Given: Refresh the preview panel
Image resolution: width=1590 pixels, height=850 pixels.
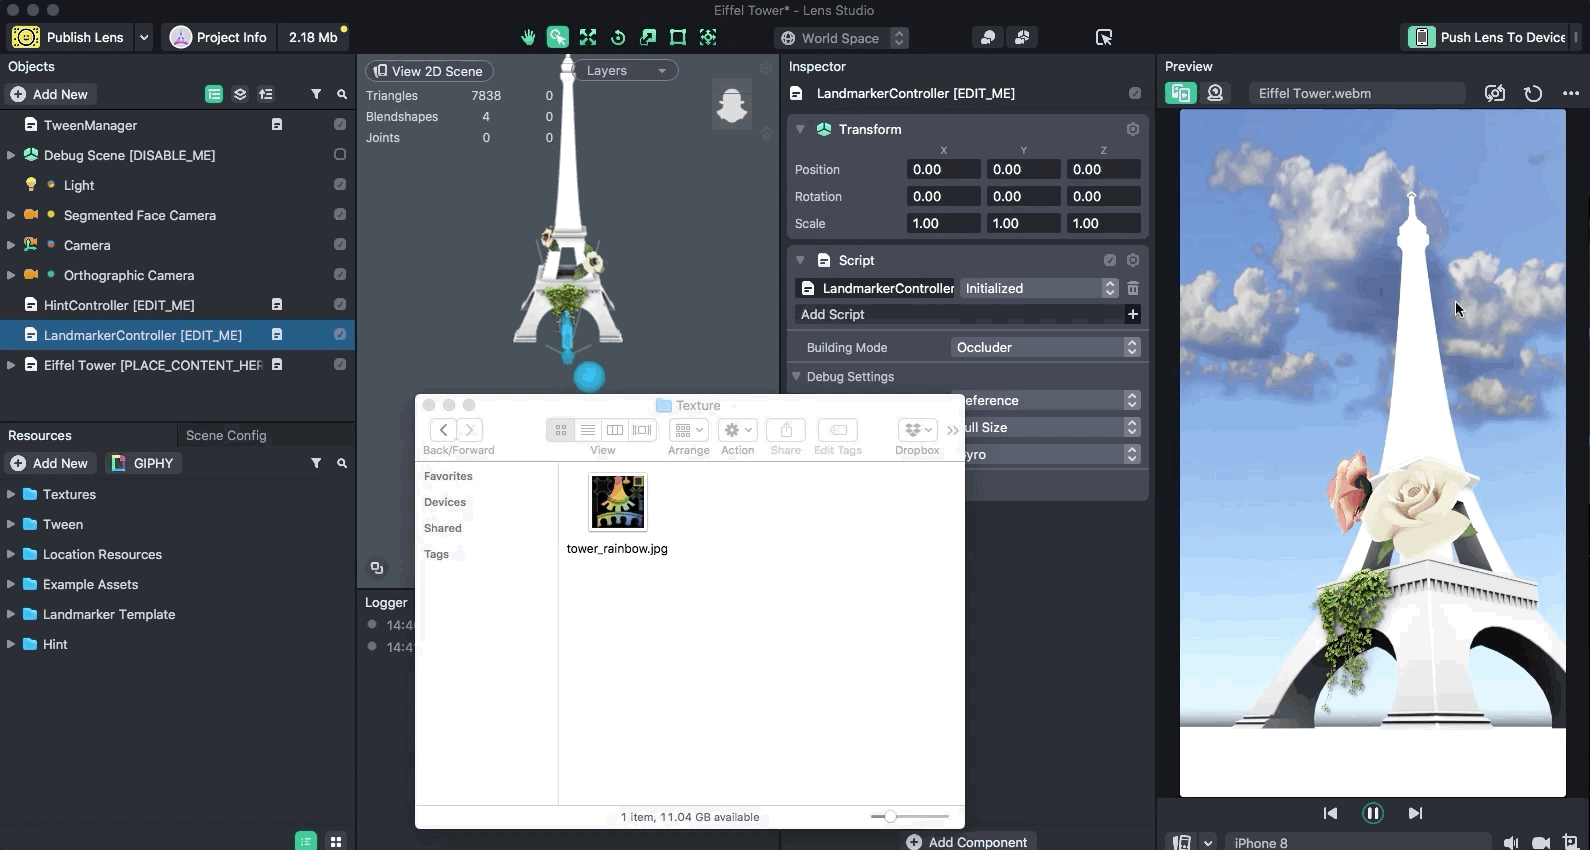Looking at the screenshot, I should (x=1532, y=93).
